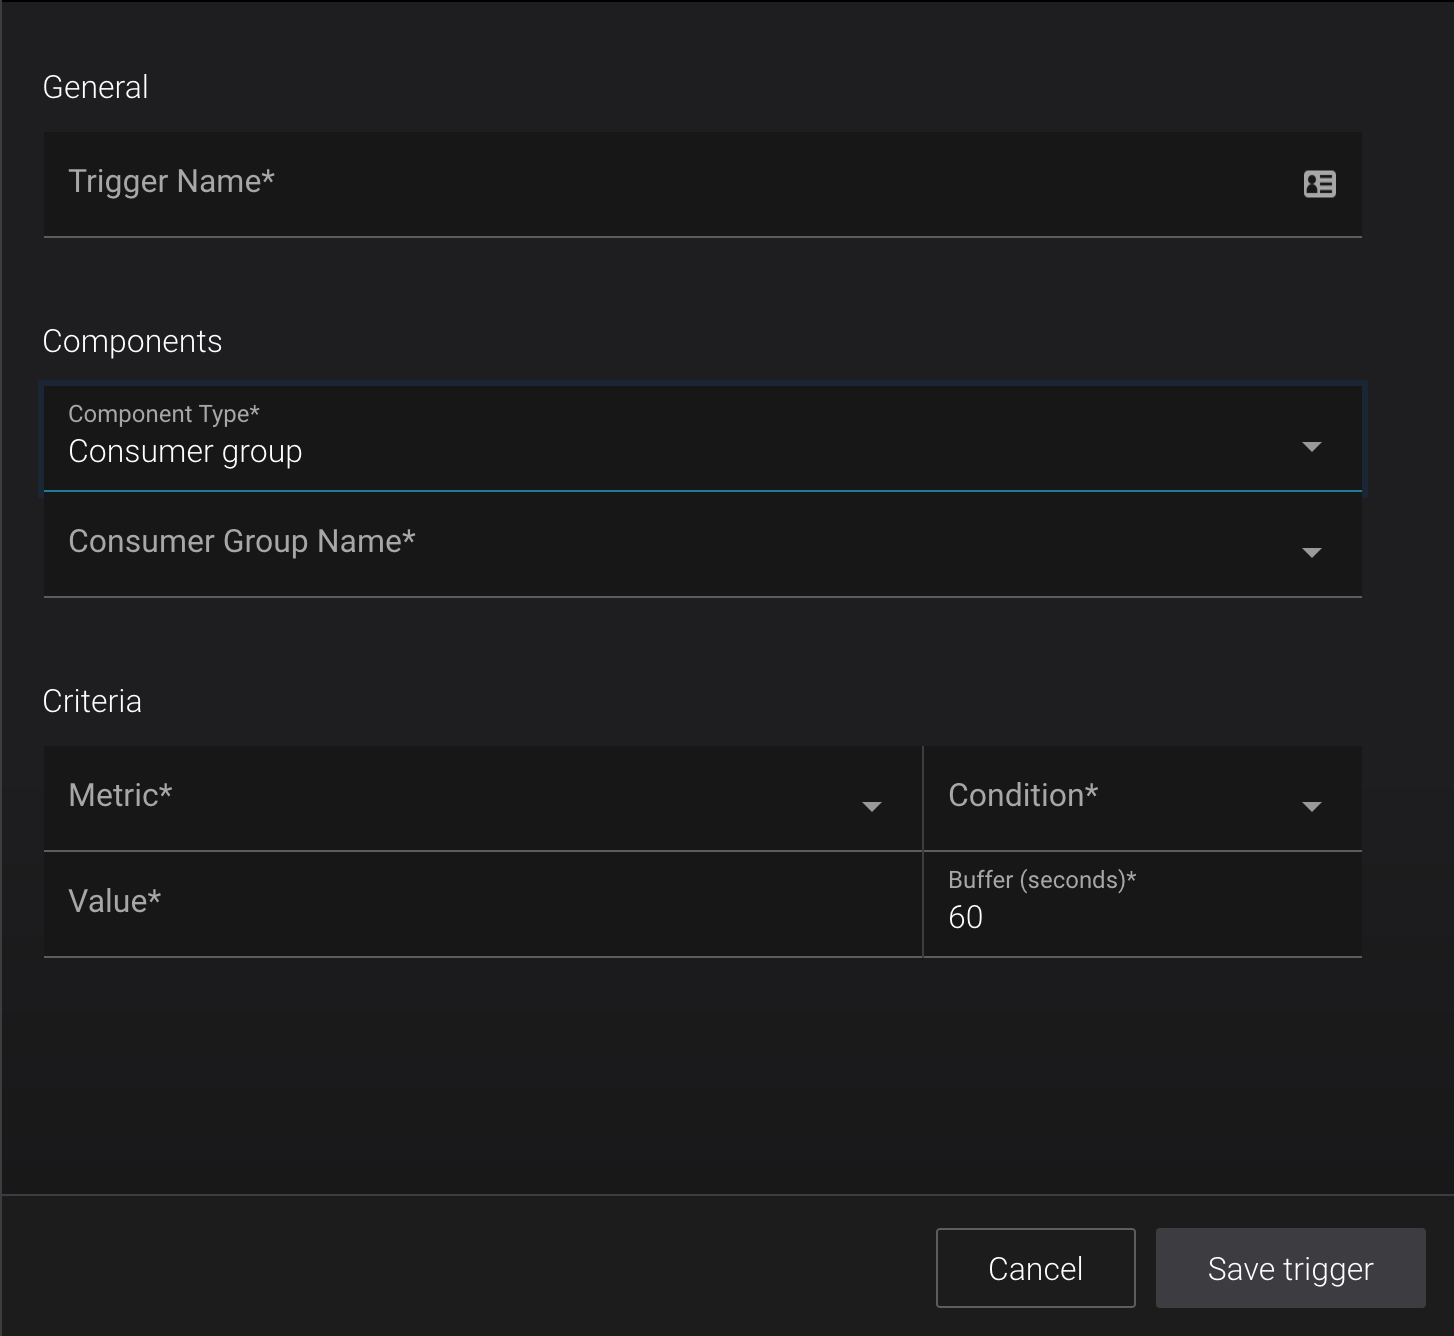This screenshot has height=1336, width=1454.
Task: Click into the Value input field
Action: click(480, 904)
